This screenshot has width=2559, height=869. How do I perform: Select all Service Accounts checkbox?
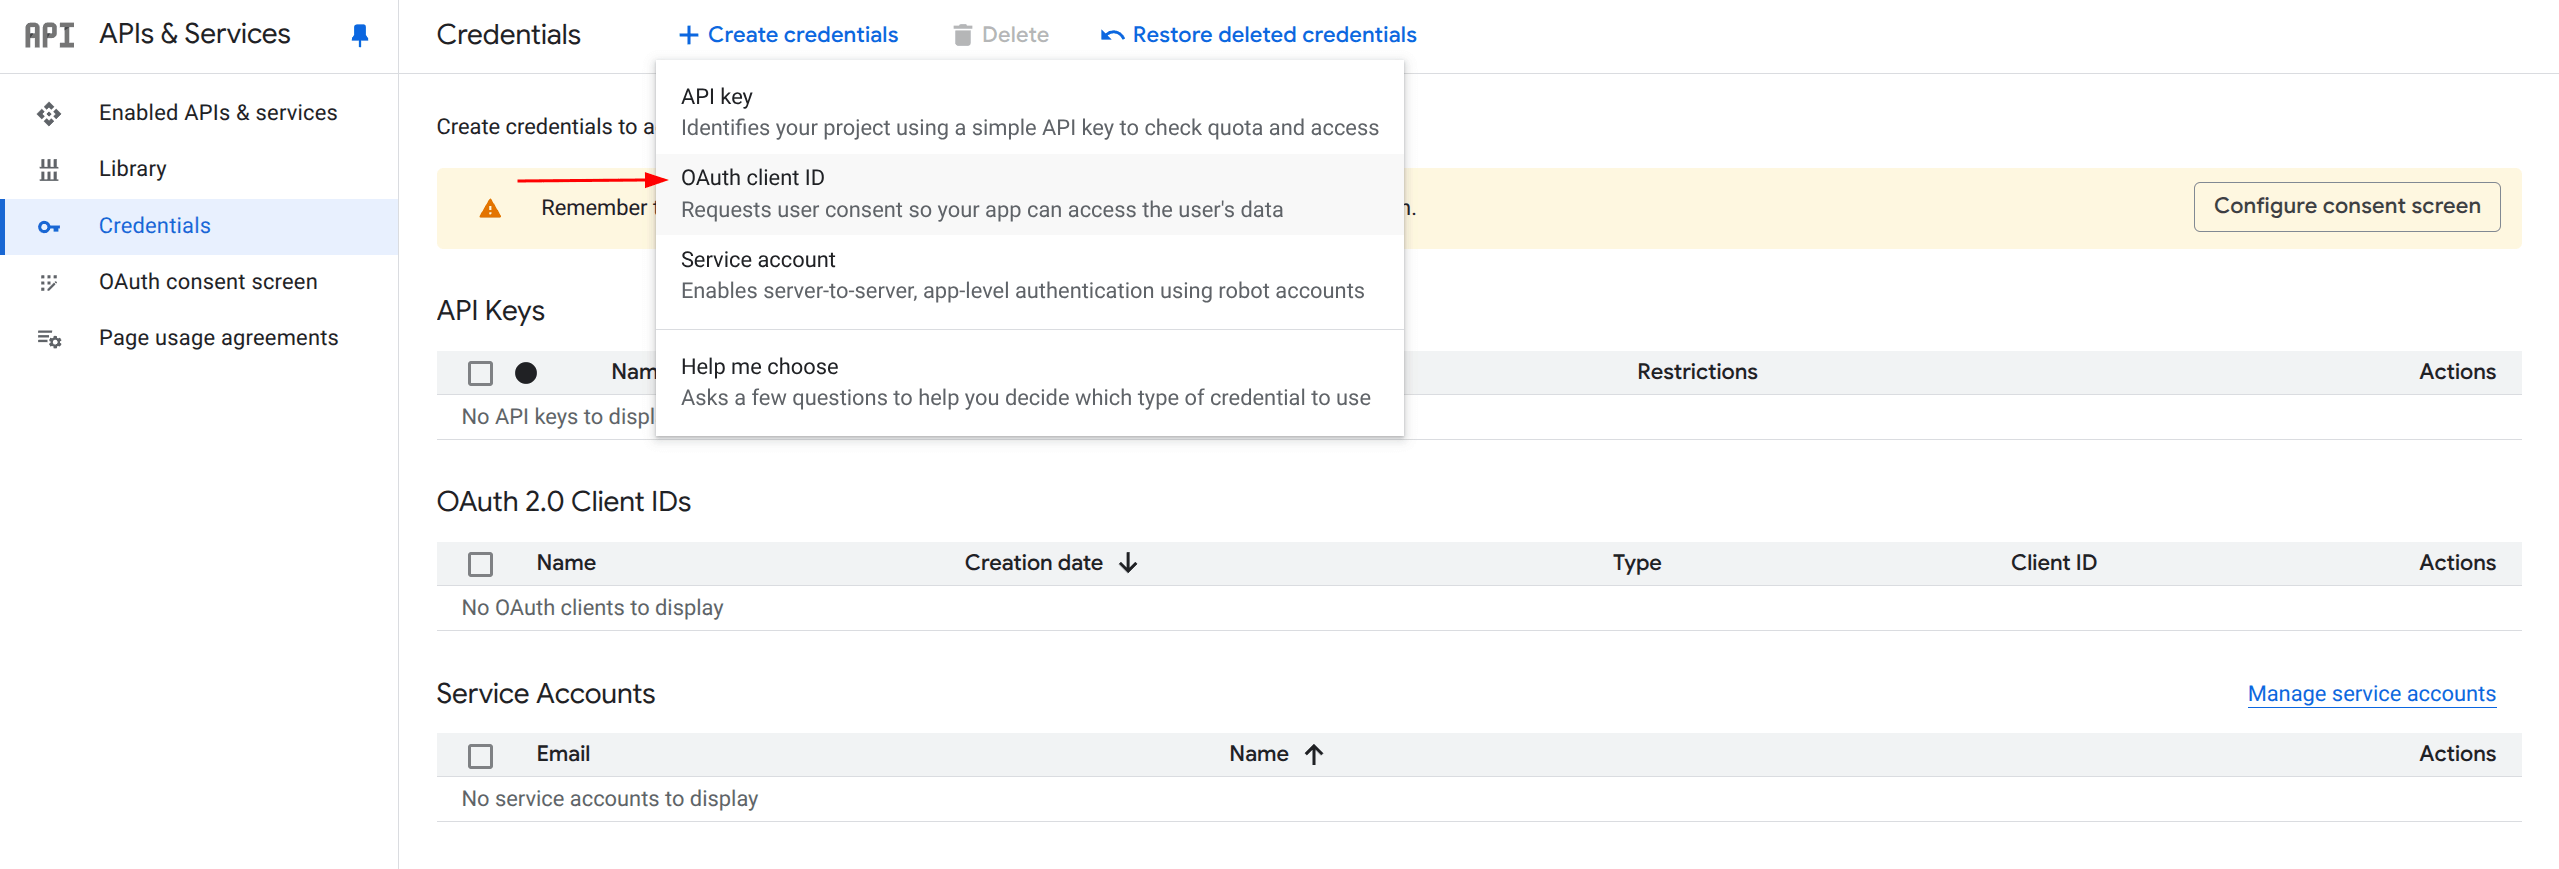pyautogui.click(x=481, y=755)
